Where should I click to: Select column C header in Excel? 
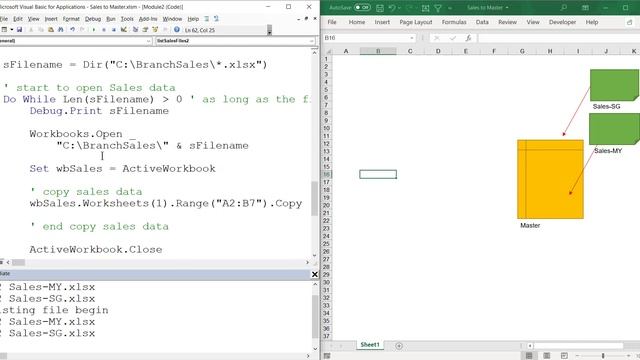(410, 51)
